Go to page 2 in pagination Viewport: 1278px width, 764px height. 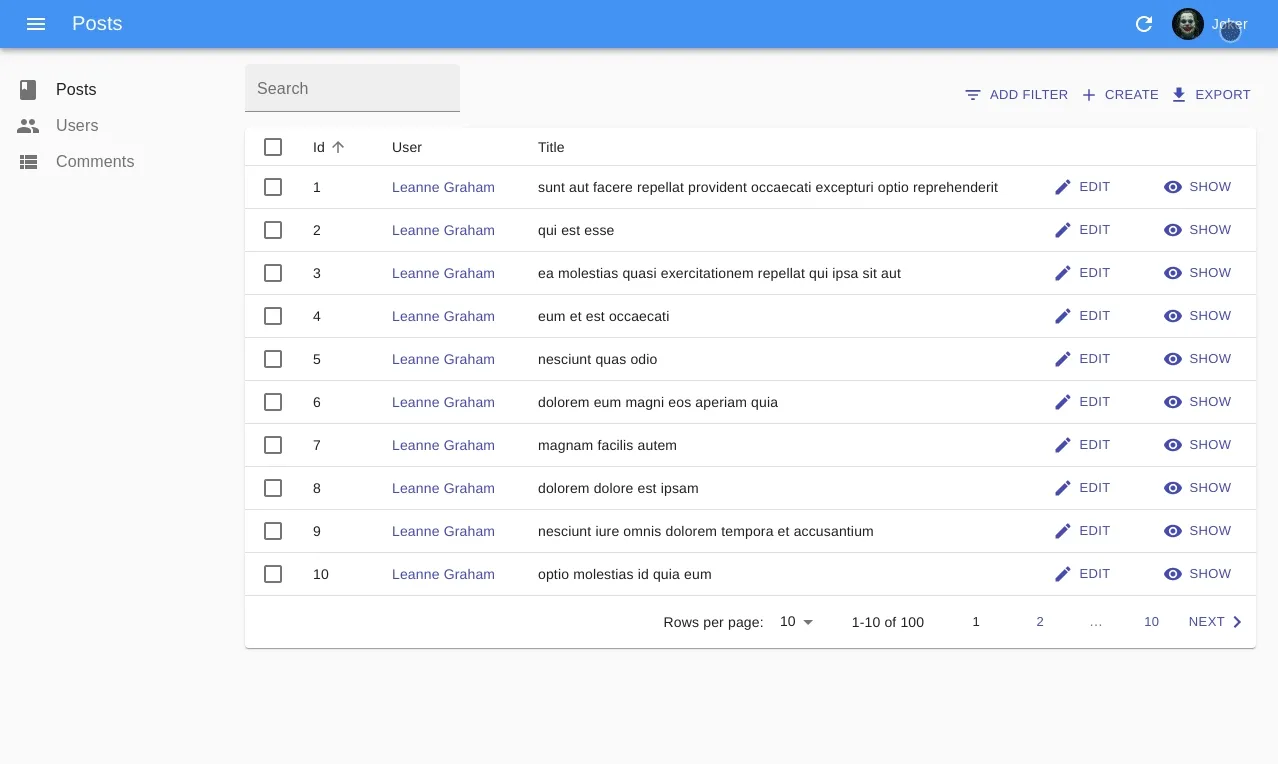[1040, 622]
